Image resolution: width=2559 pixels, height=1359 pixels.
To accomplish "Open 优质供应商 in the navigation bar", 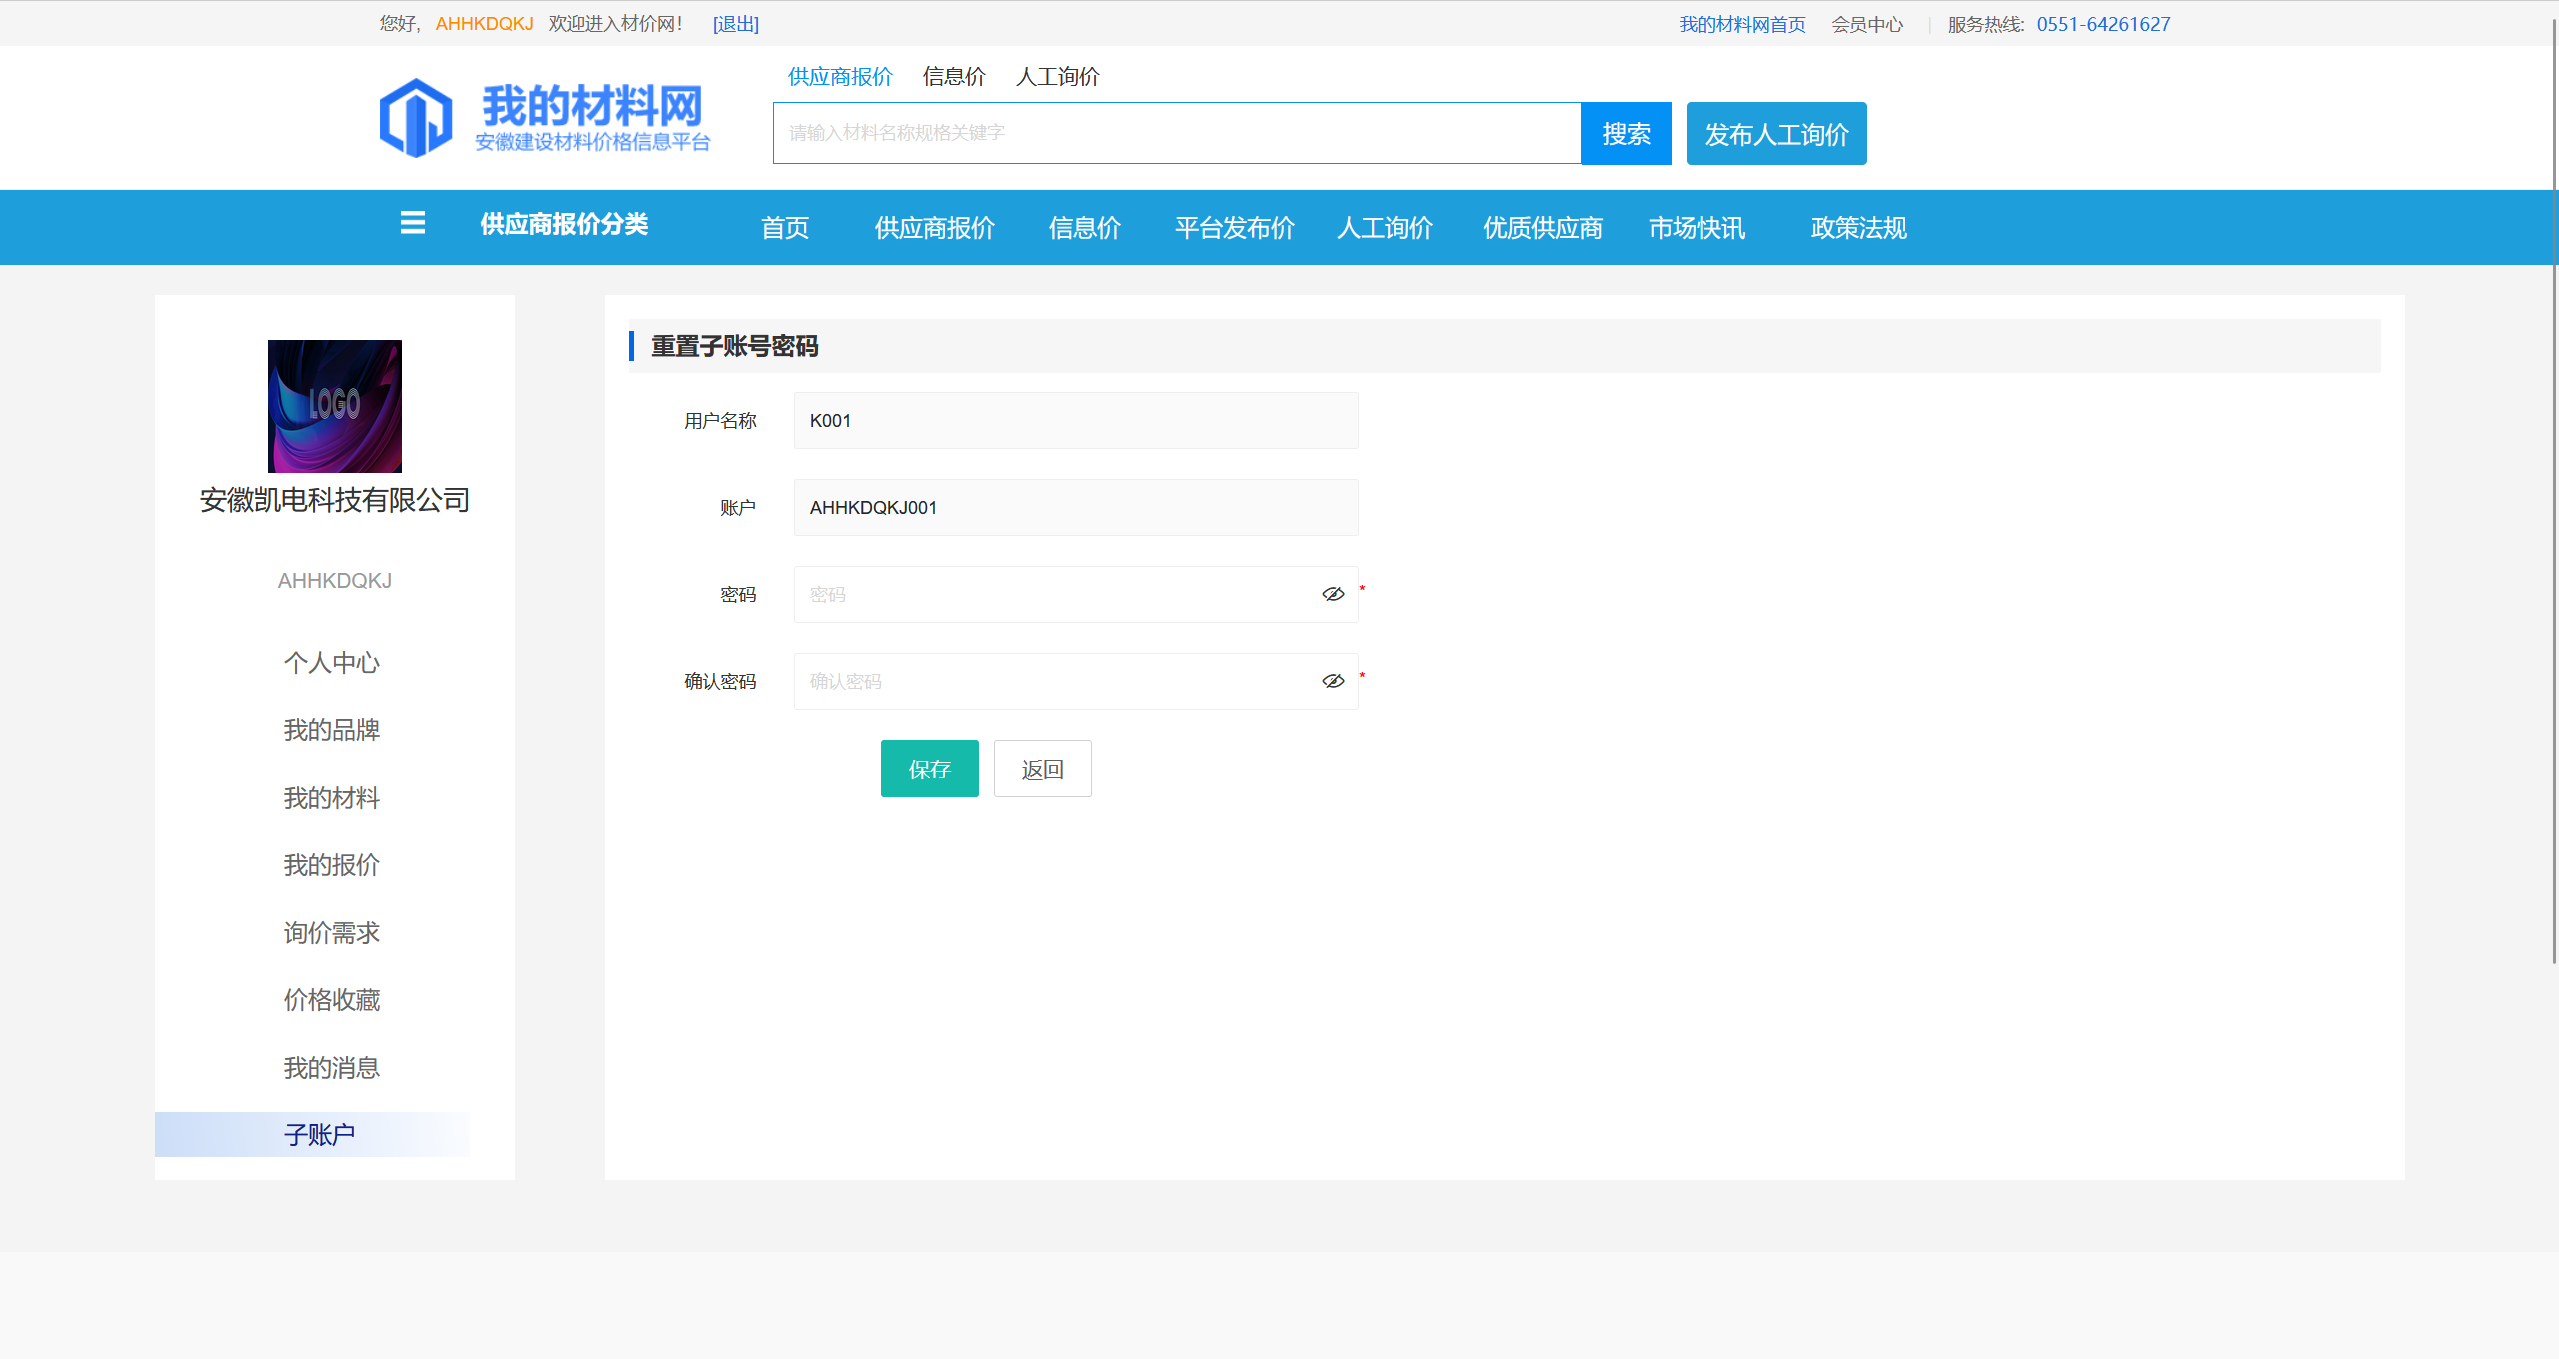I will click(x=1542, y=228).
